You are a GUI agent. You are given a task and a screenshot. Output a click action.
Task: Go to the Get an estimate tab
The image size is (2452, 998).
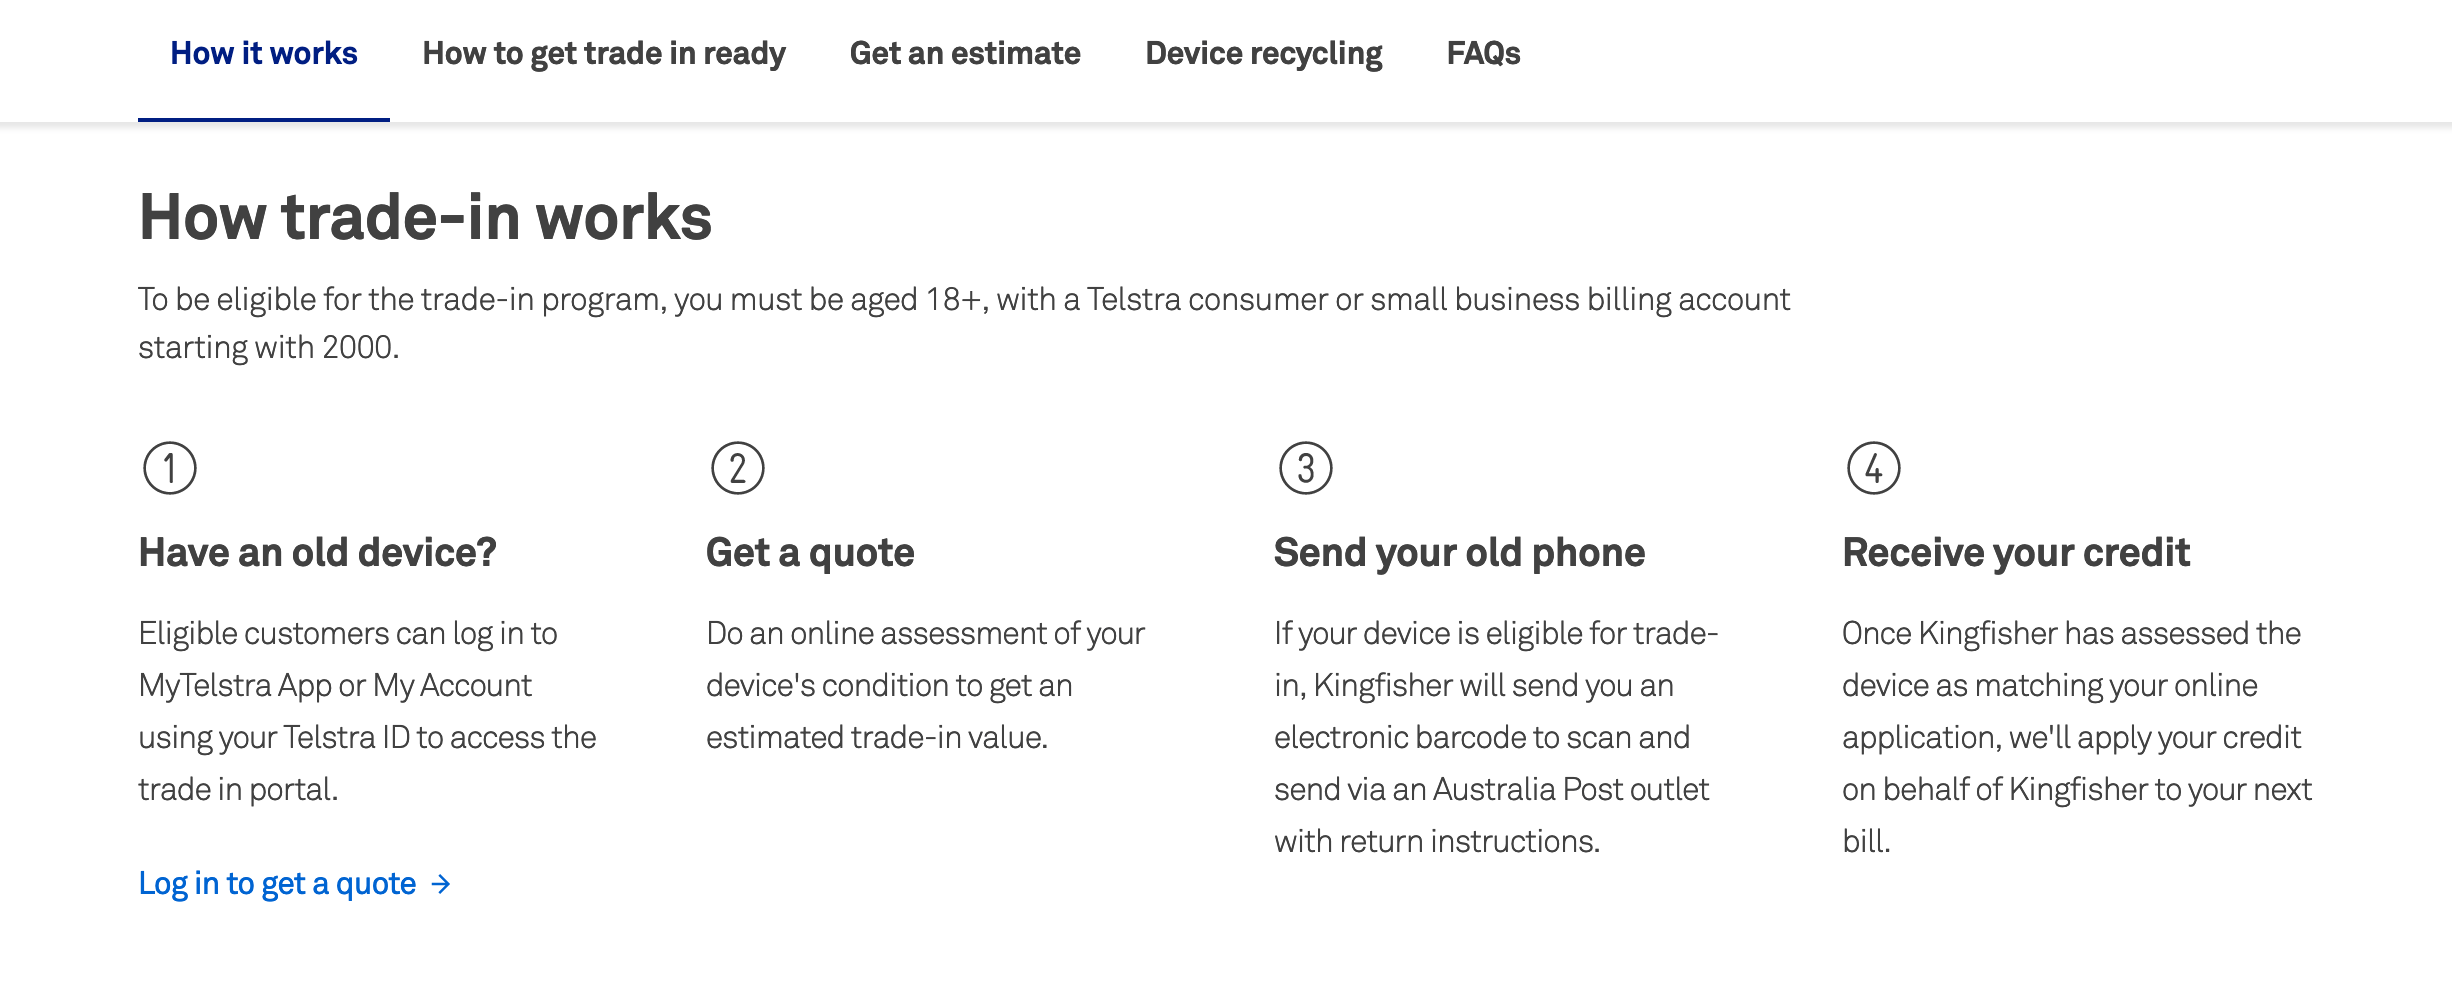[x=965, y=54]
